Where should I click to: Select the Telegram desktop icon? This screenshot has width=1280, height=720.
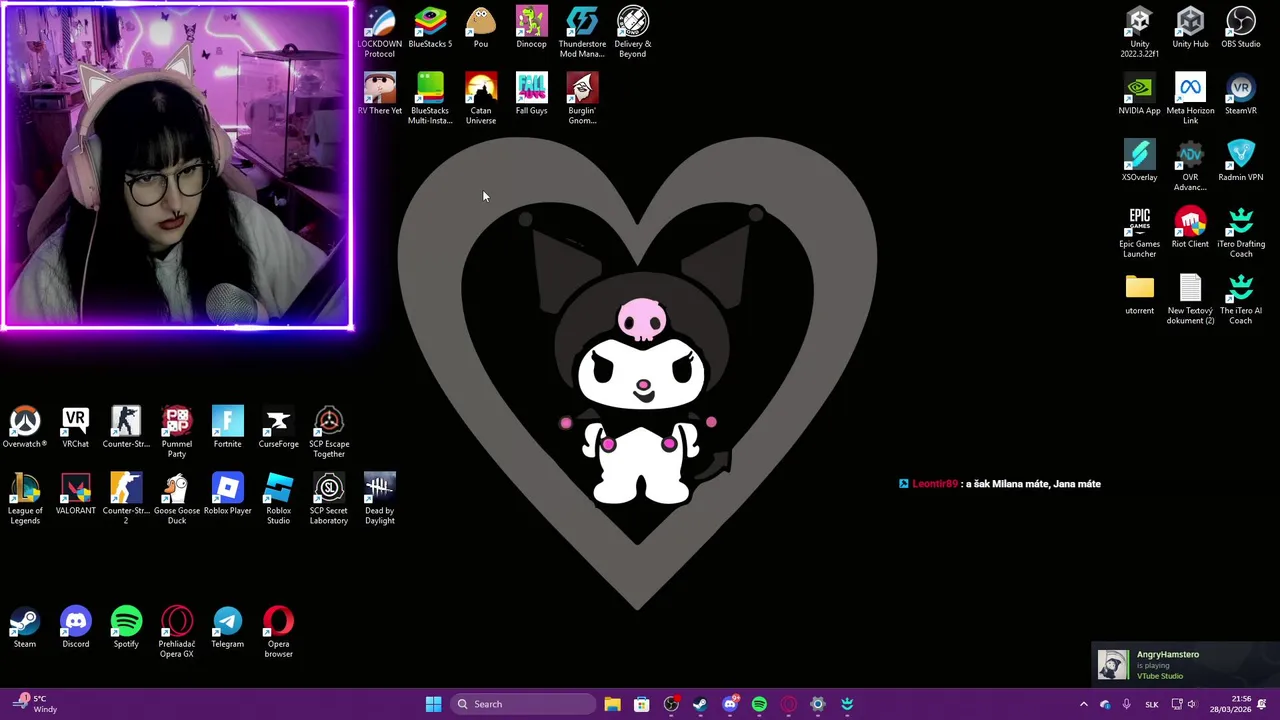pos(228,627)
